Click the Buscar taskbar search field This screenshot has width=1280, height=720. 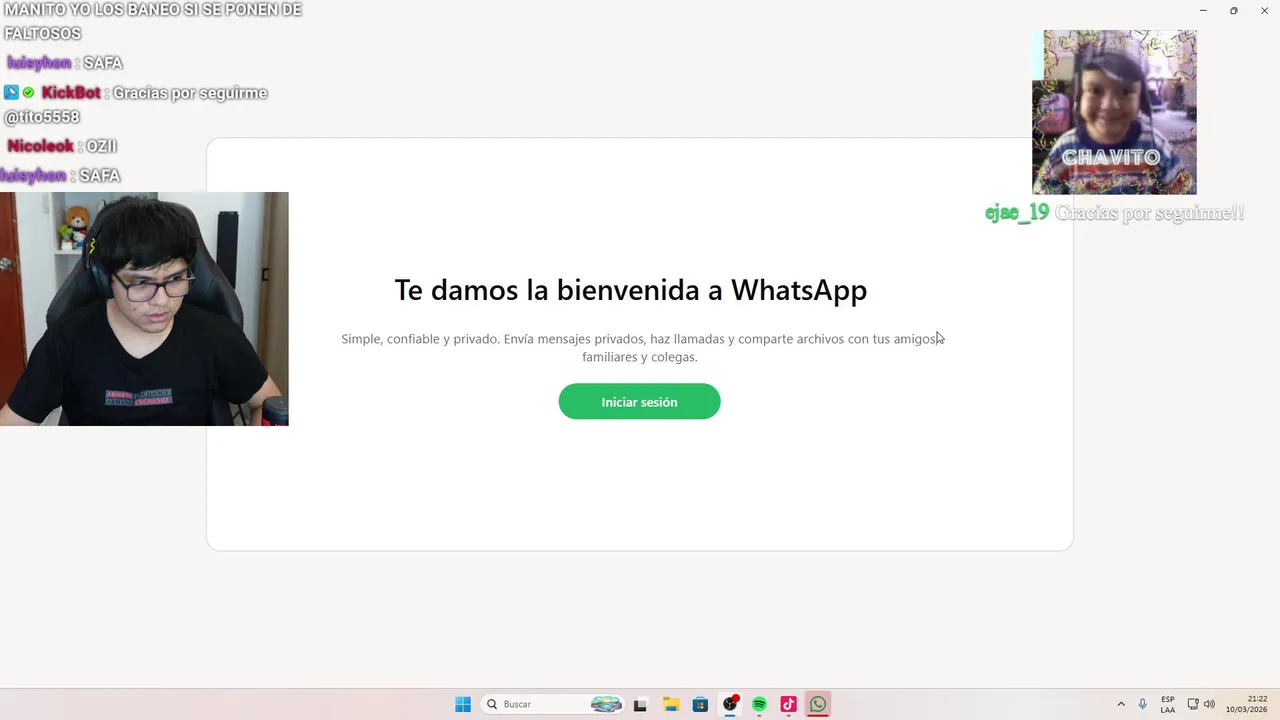tap(553, 704)
